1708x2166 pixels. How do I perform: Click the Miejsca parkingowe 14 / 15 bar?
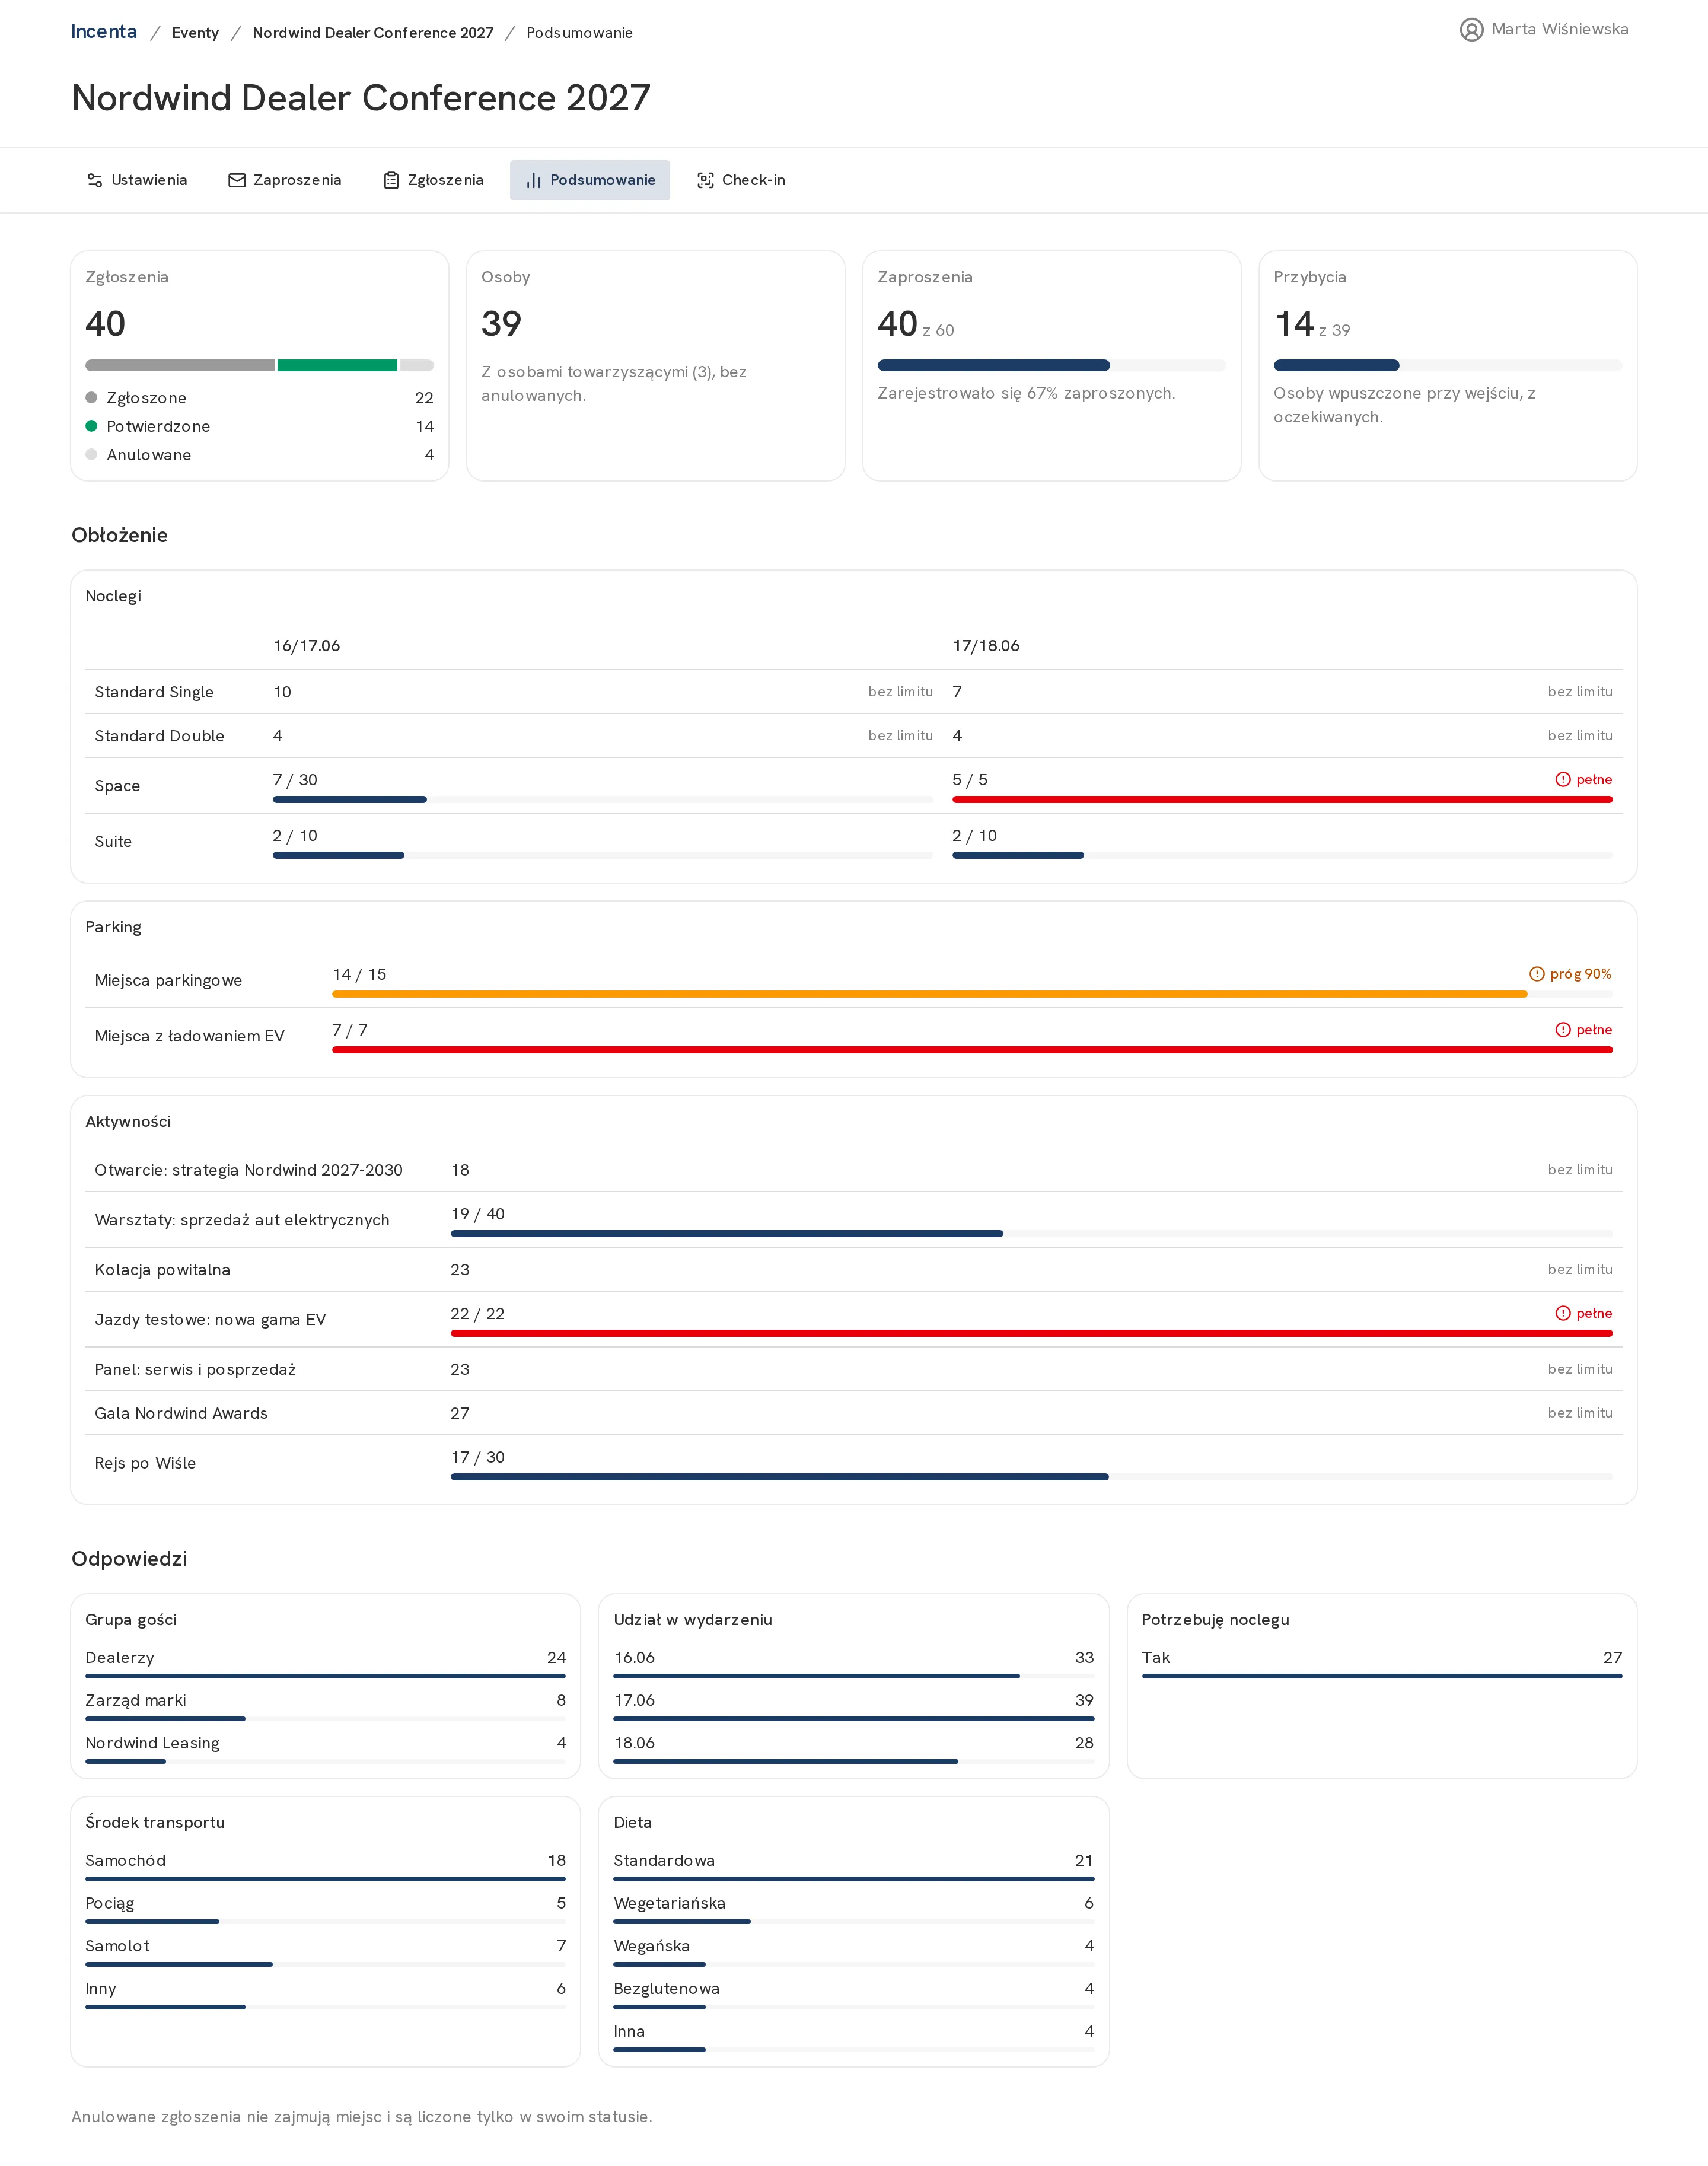coord(972,994)
